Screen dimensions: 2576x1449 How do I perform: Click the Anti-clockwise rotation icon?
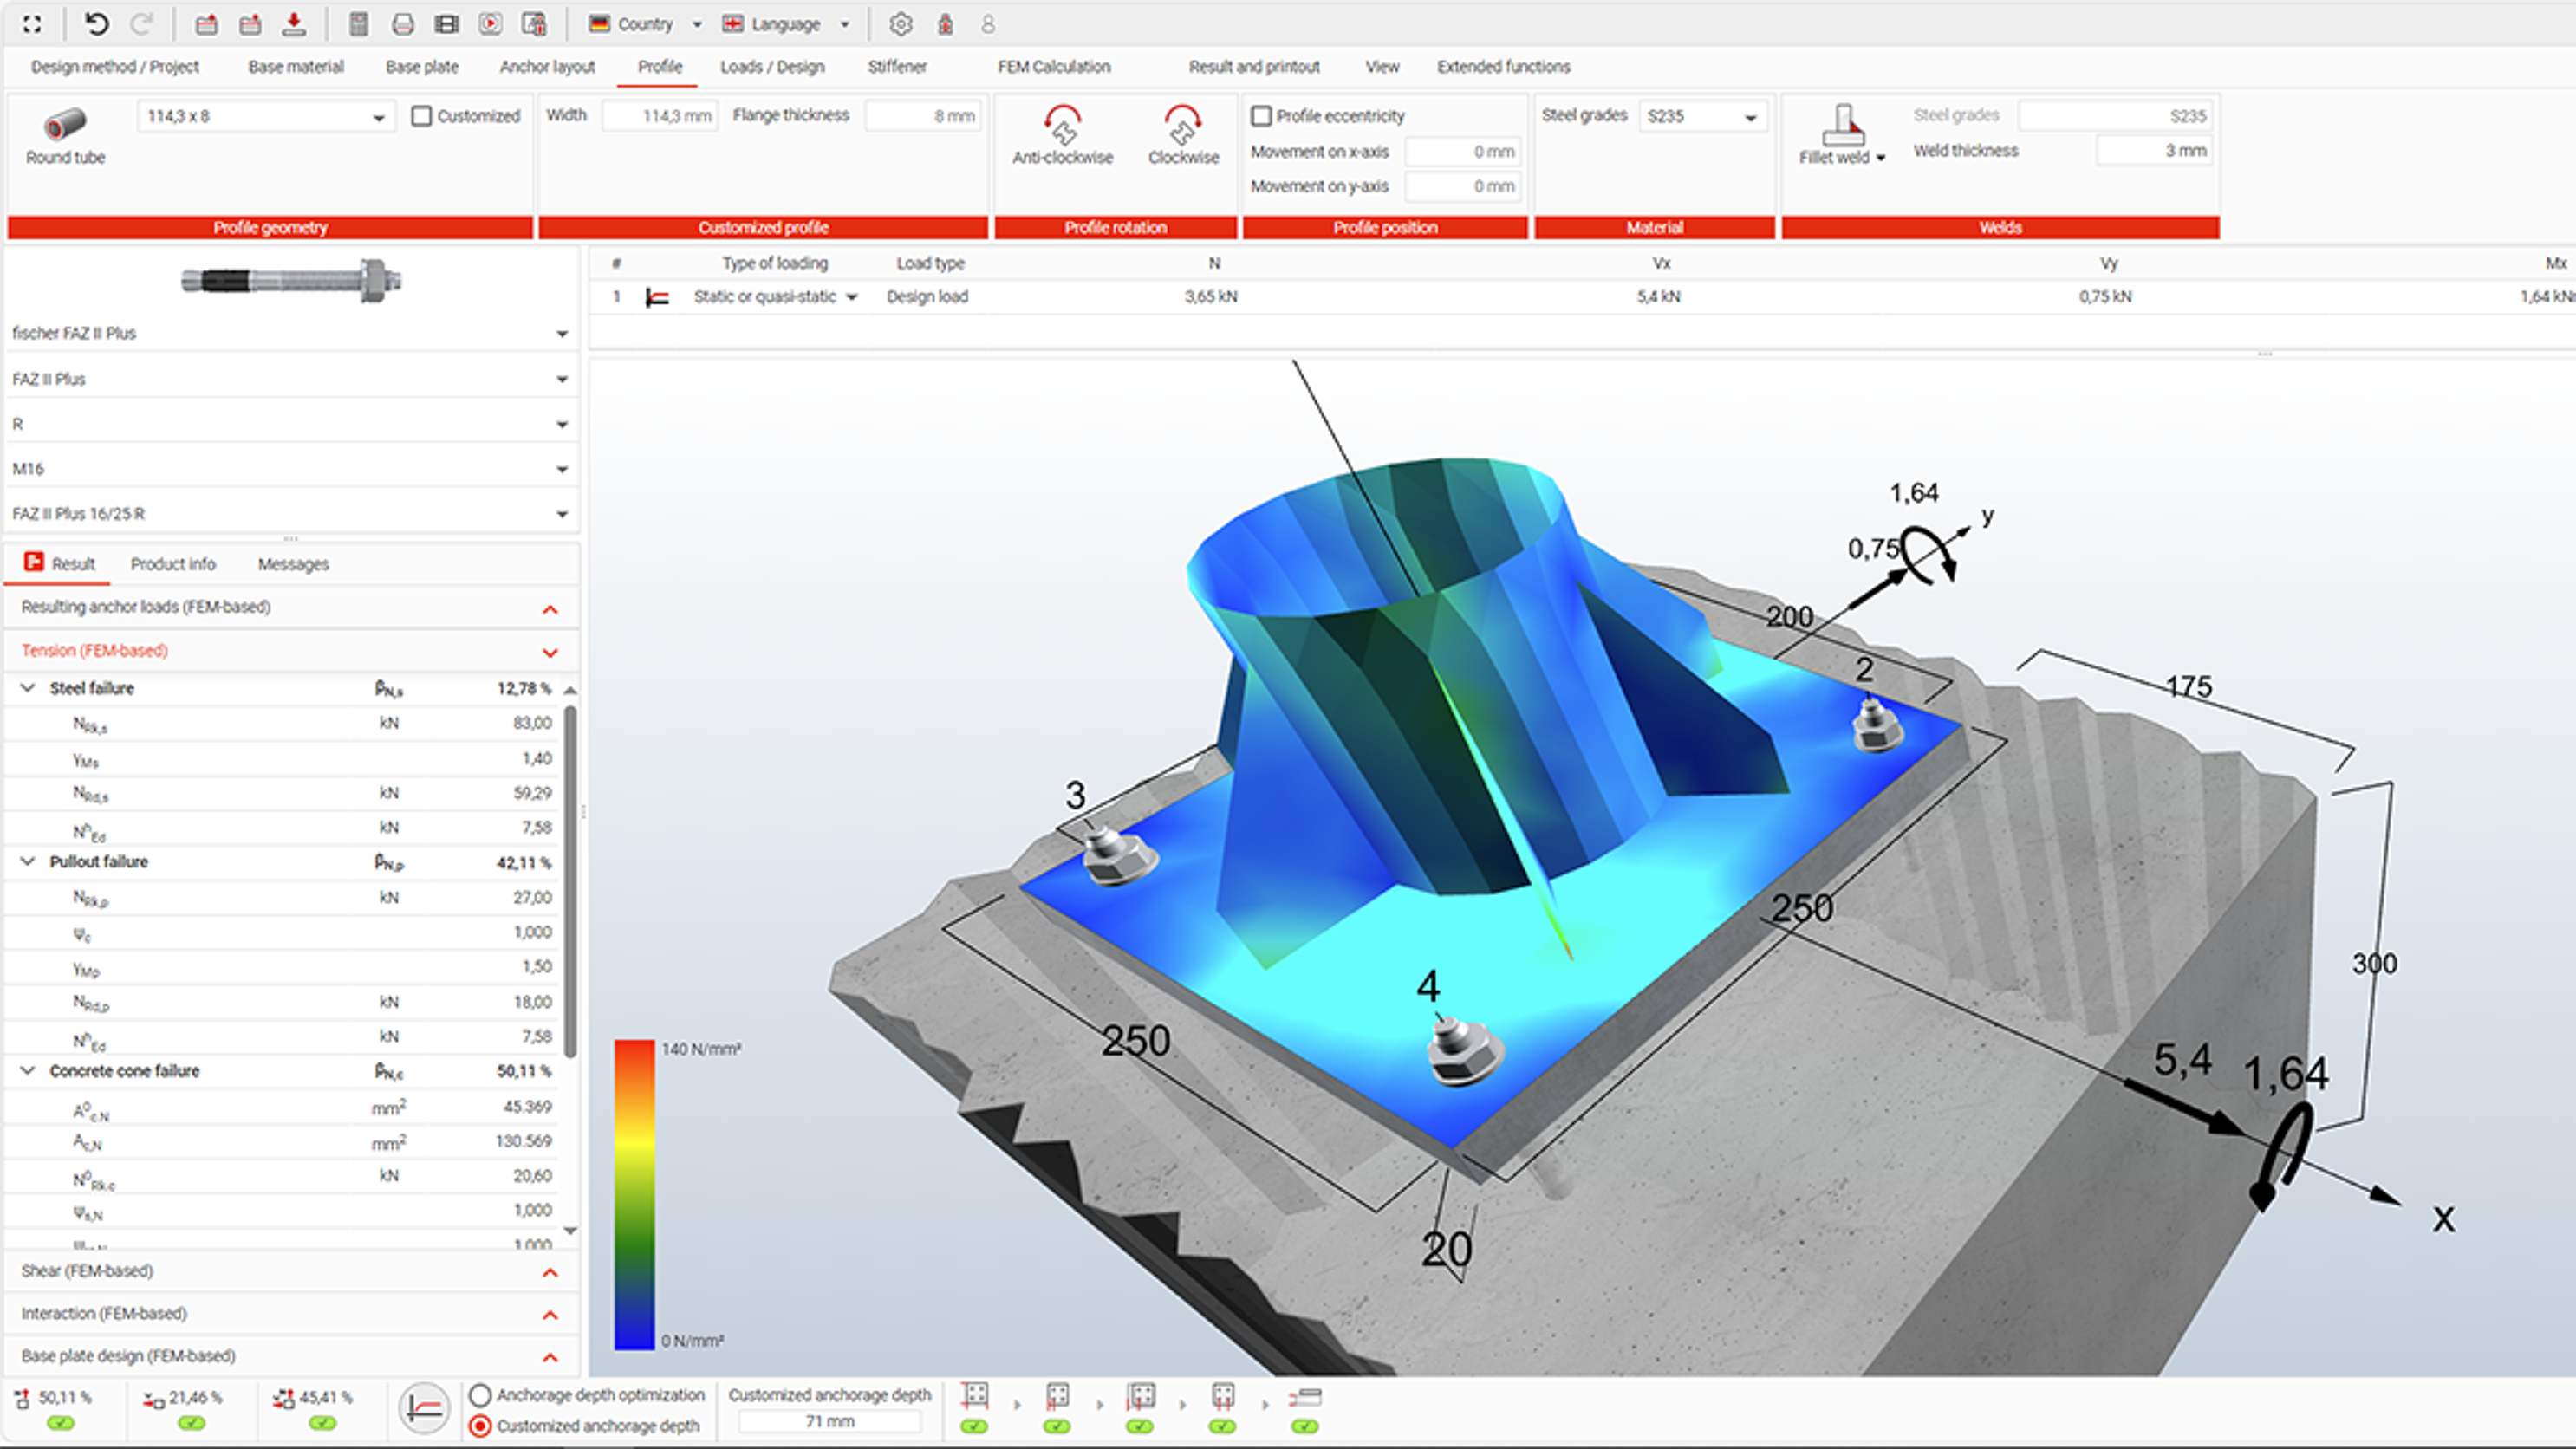pyautogui.click(x=1062, y=127)
